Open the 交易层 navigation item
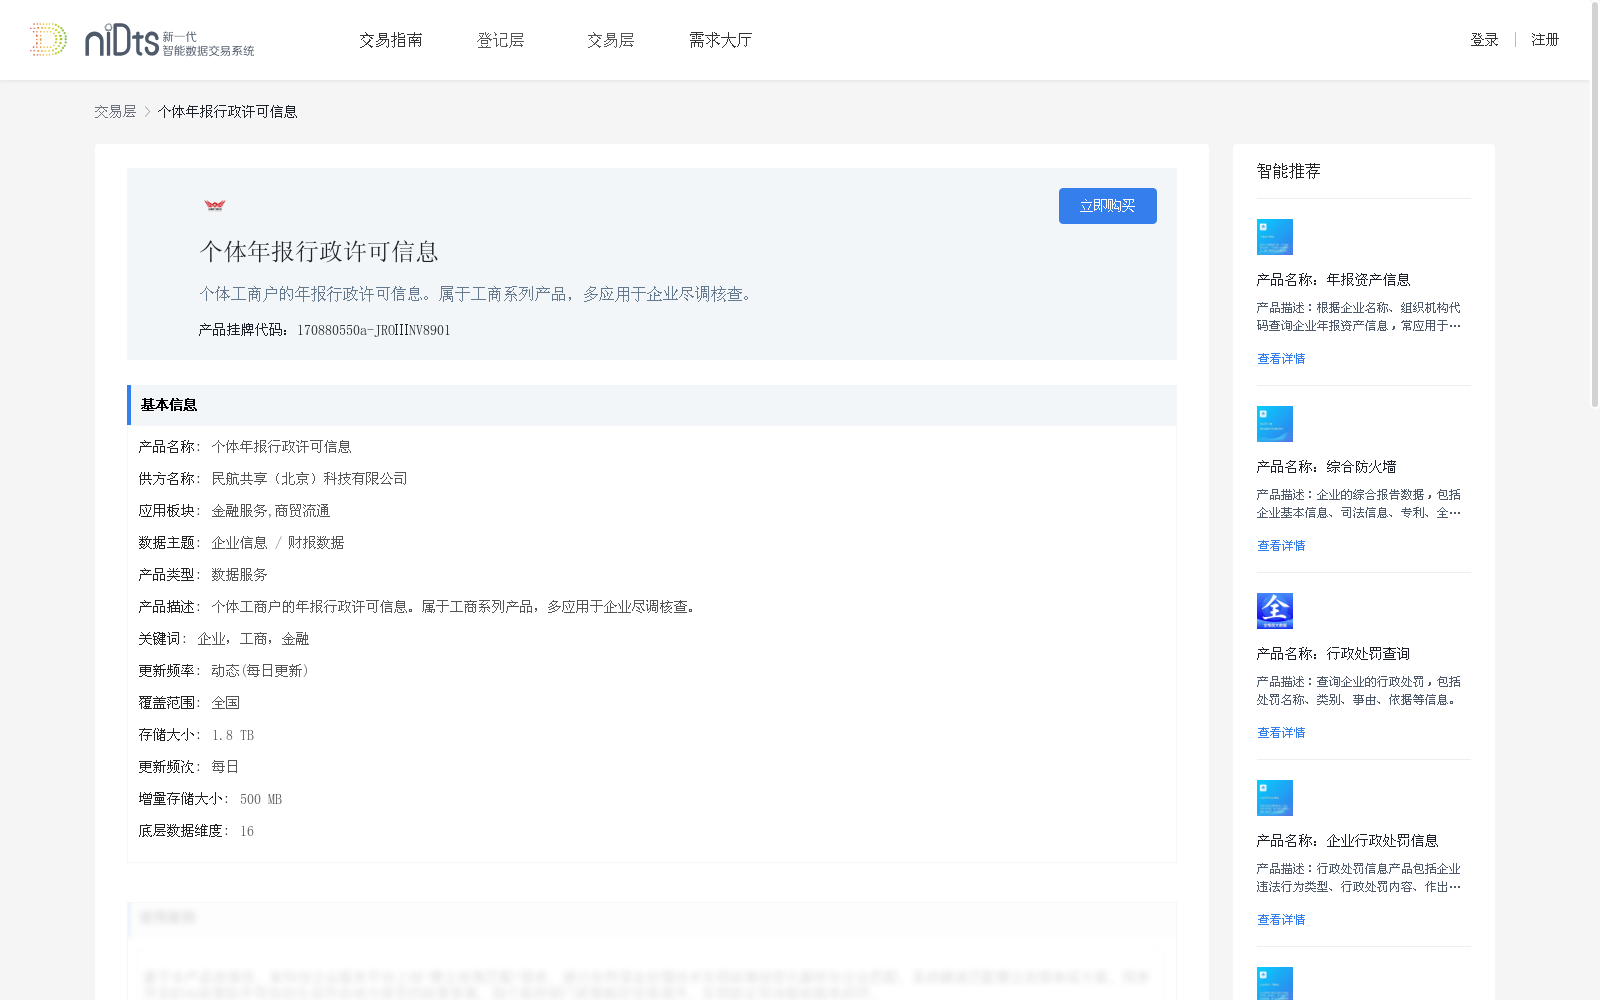This screenshot has width=1600, height=1000. pos(611,40)
